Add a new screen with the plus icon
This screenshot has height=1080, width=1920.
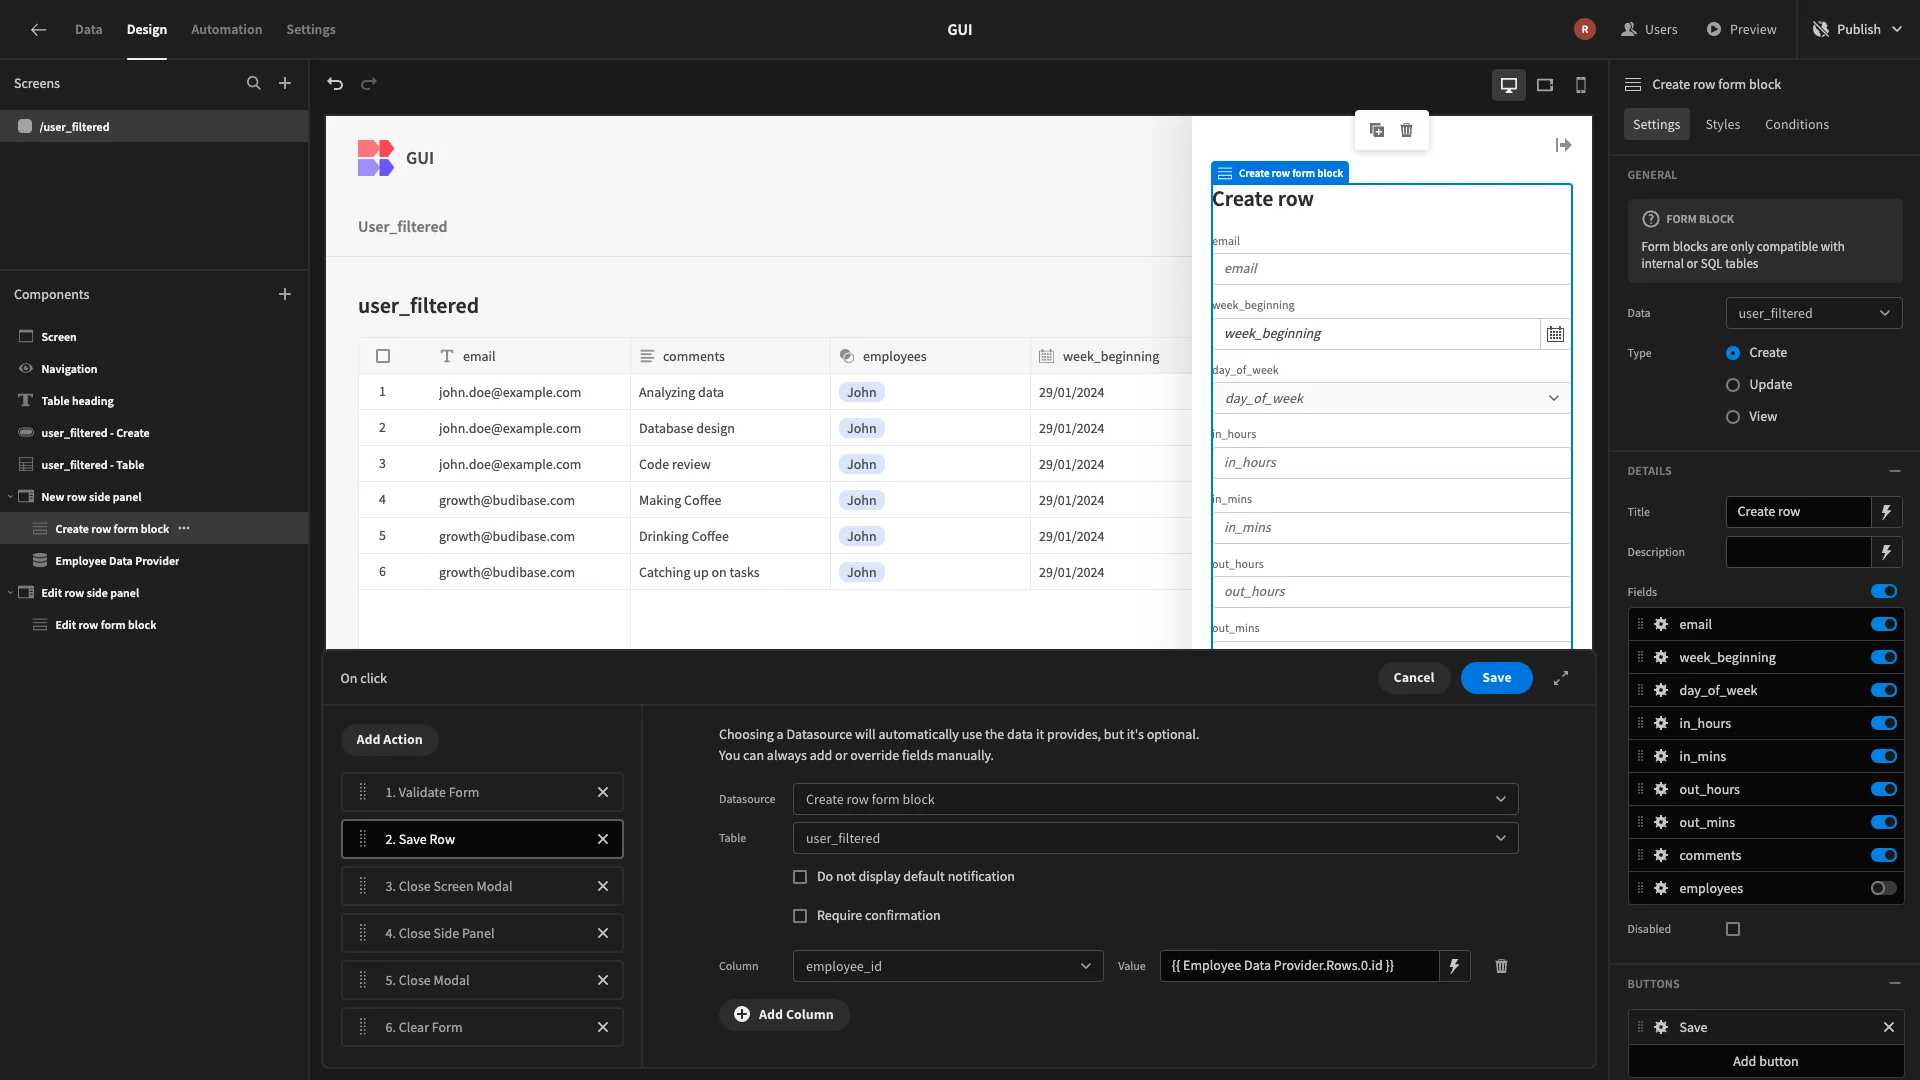point(285,84)
